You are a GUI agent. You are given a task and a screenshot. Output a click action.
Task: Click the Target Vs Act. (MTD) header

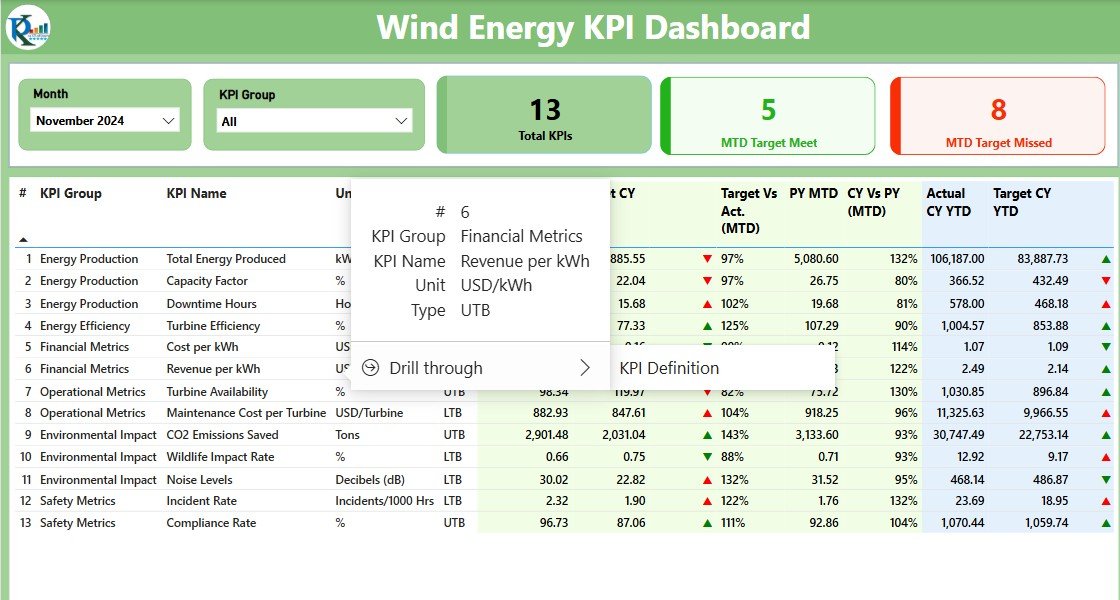pos(749,211)
